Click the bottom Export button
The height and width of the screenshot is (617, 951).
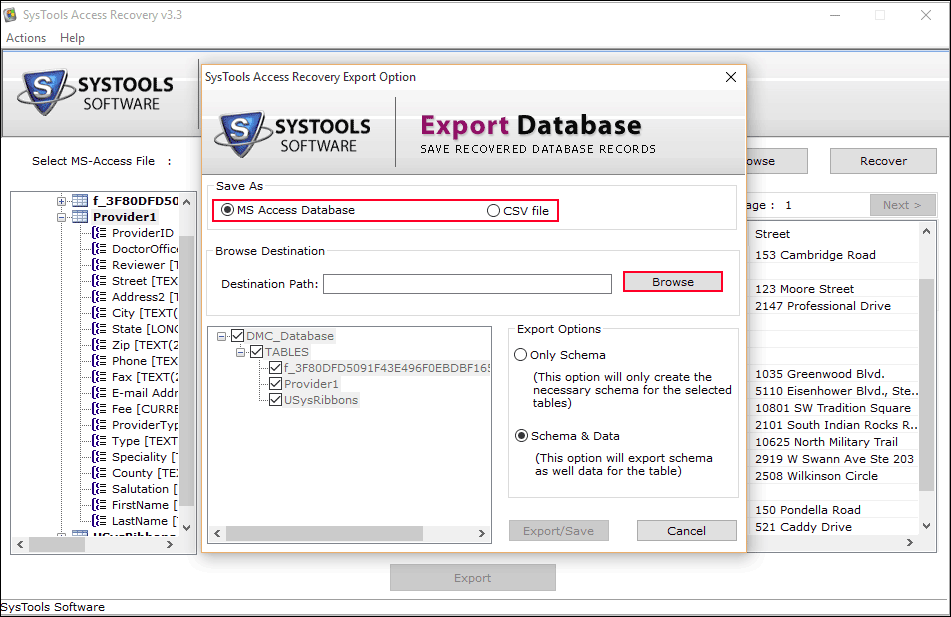coord(472,578)
